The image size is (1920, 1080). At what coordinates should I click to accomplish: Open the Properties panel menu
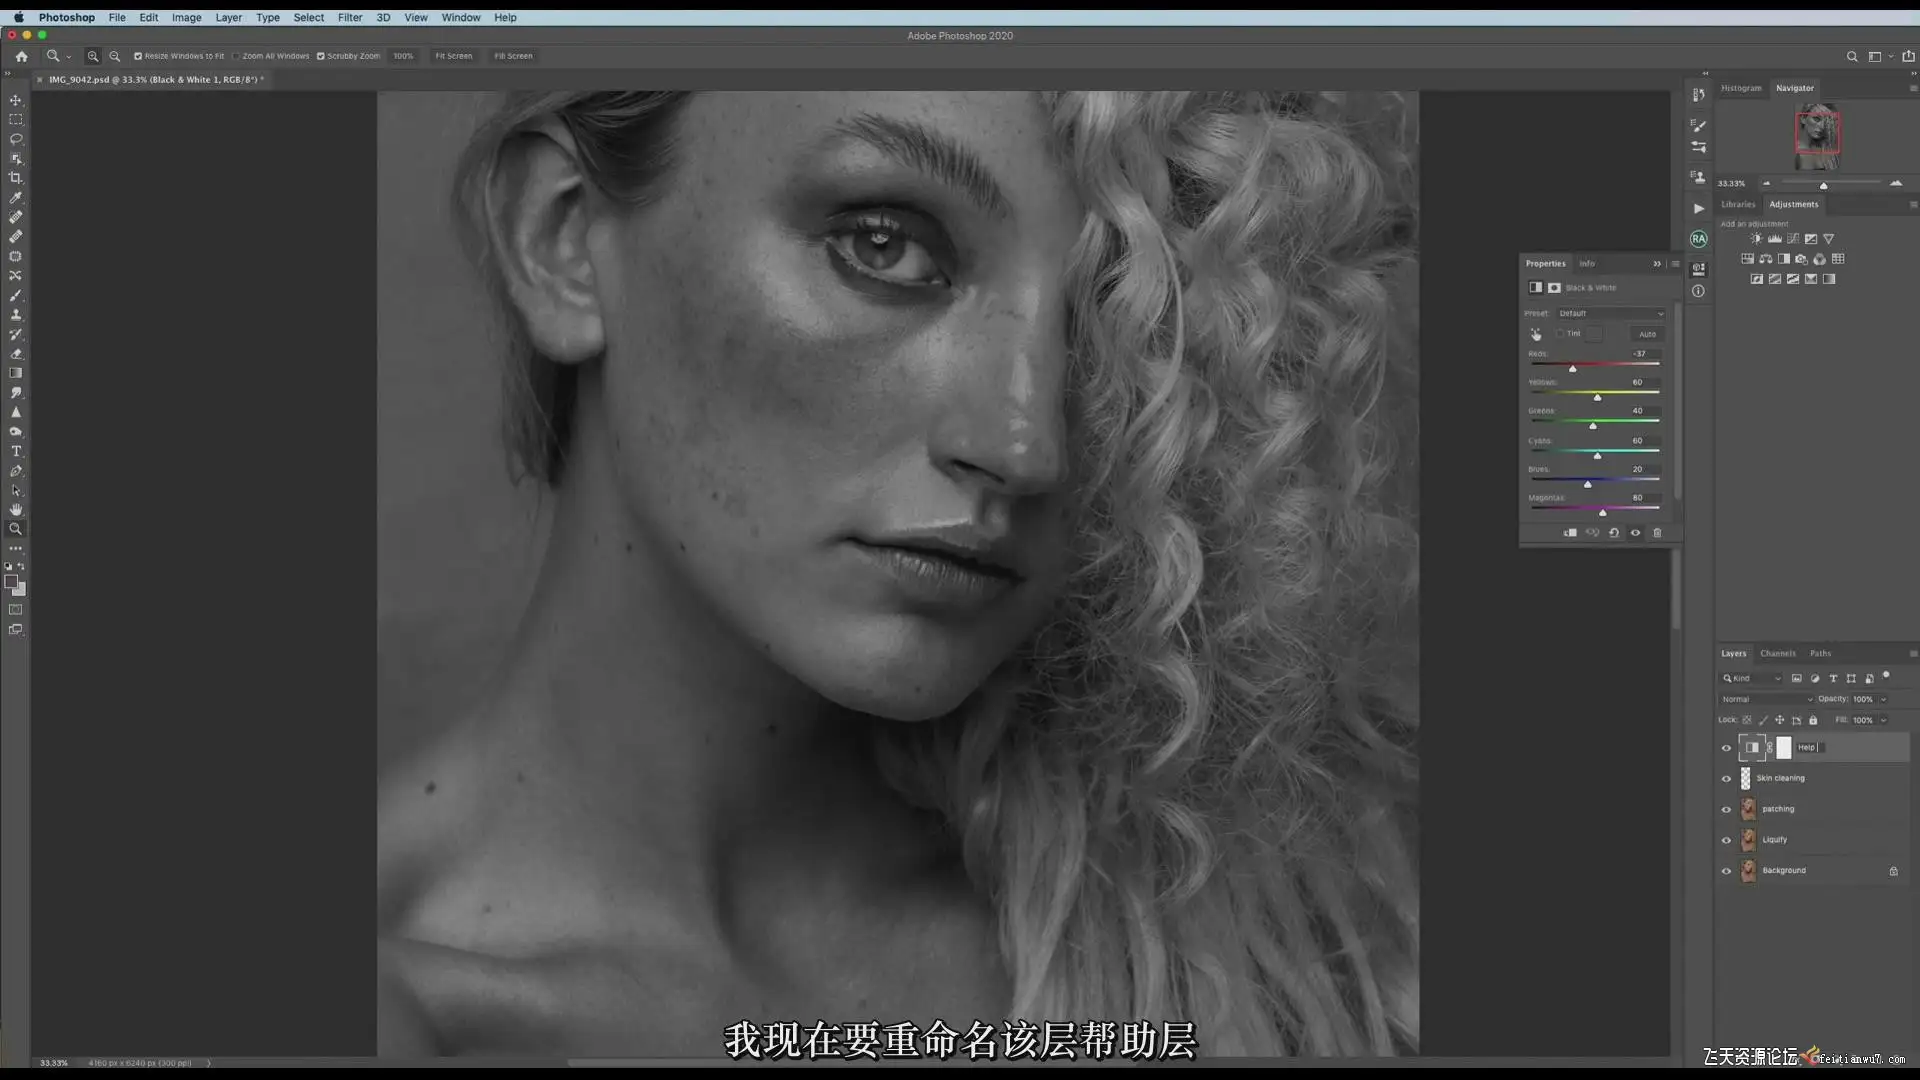coord(1675,264)
